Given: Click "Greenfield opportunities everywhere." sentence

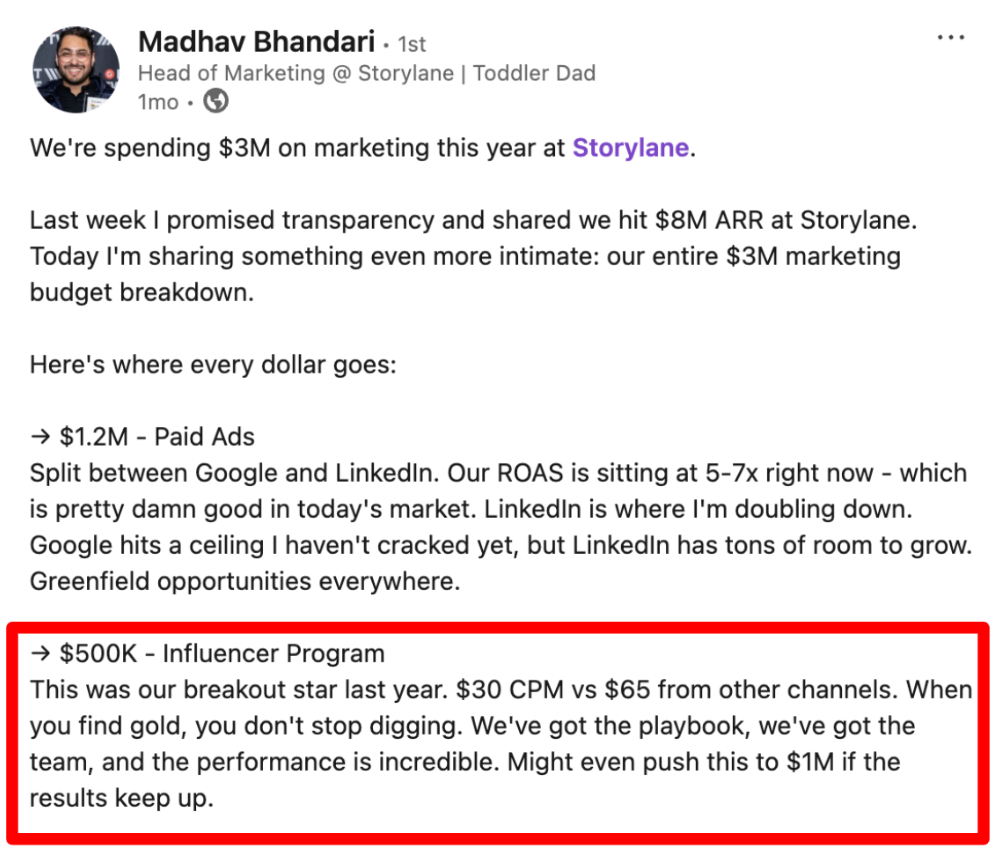Looking at the screenshot, I should tap(245, 581).
